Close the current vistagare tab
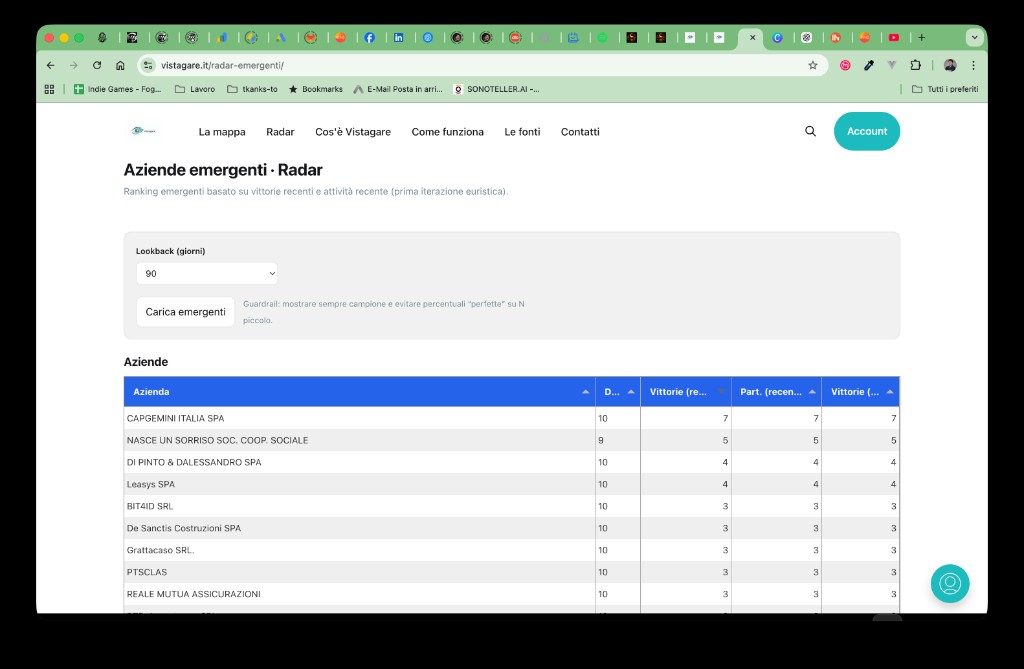1024x669 pixels. 752,38
